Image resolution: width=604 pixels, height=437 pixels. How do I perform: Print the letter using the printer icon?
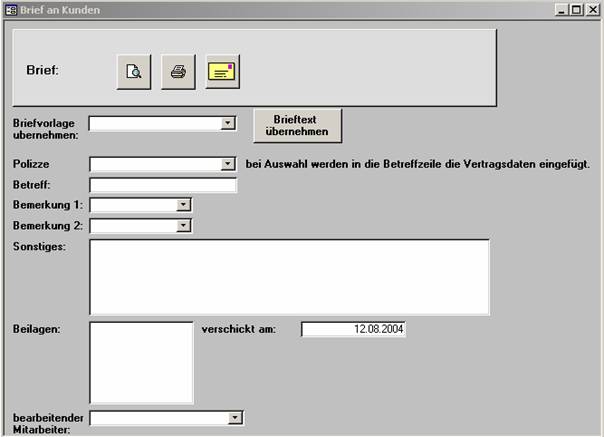178,71
